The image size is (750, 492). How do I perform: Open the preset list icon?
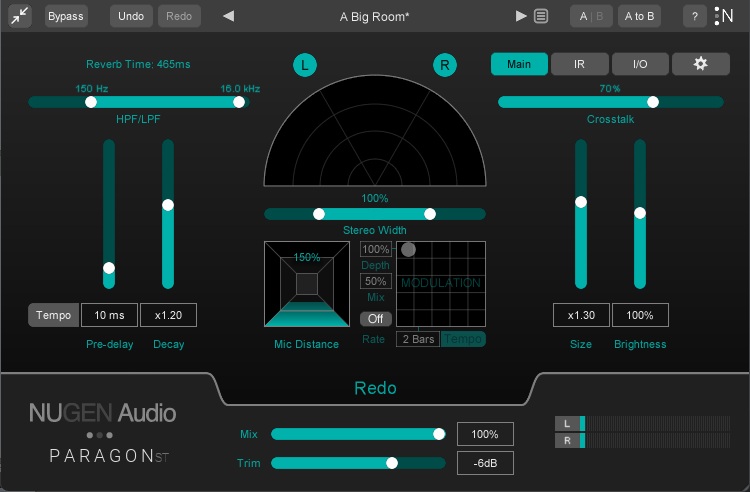(541, 17)
